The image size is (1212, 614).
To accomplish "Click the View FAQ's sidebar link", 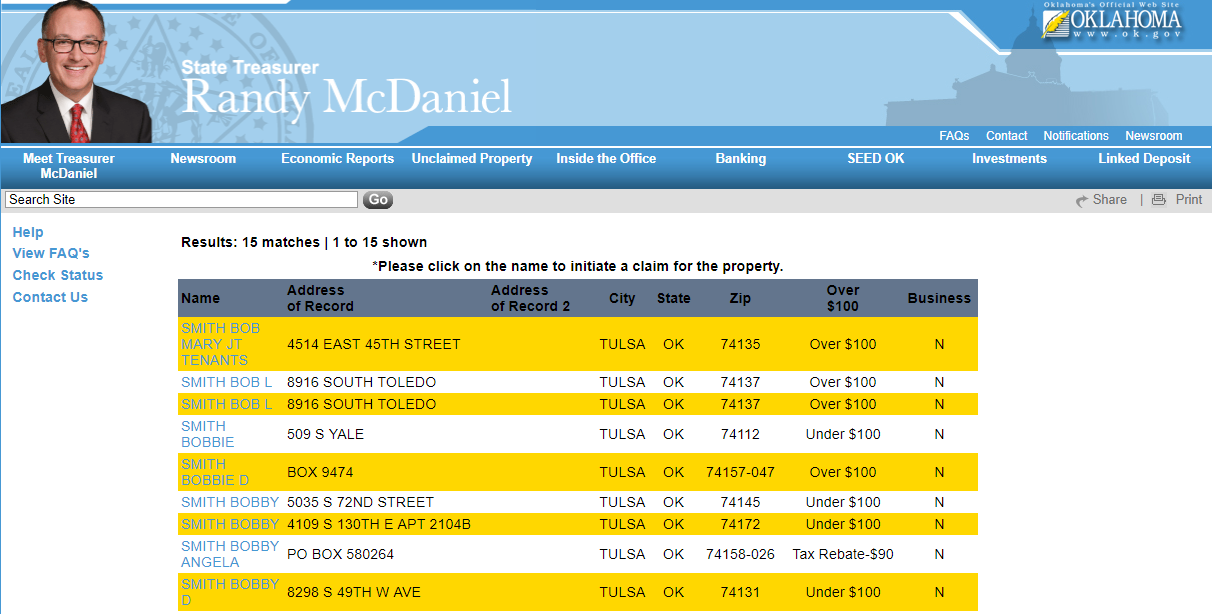I will (x=50, y=253).
